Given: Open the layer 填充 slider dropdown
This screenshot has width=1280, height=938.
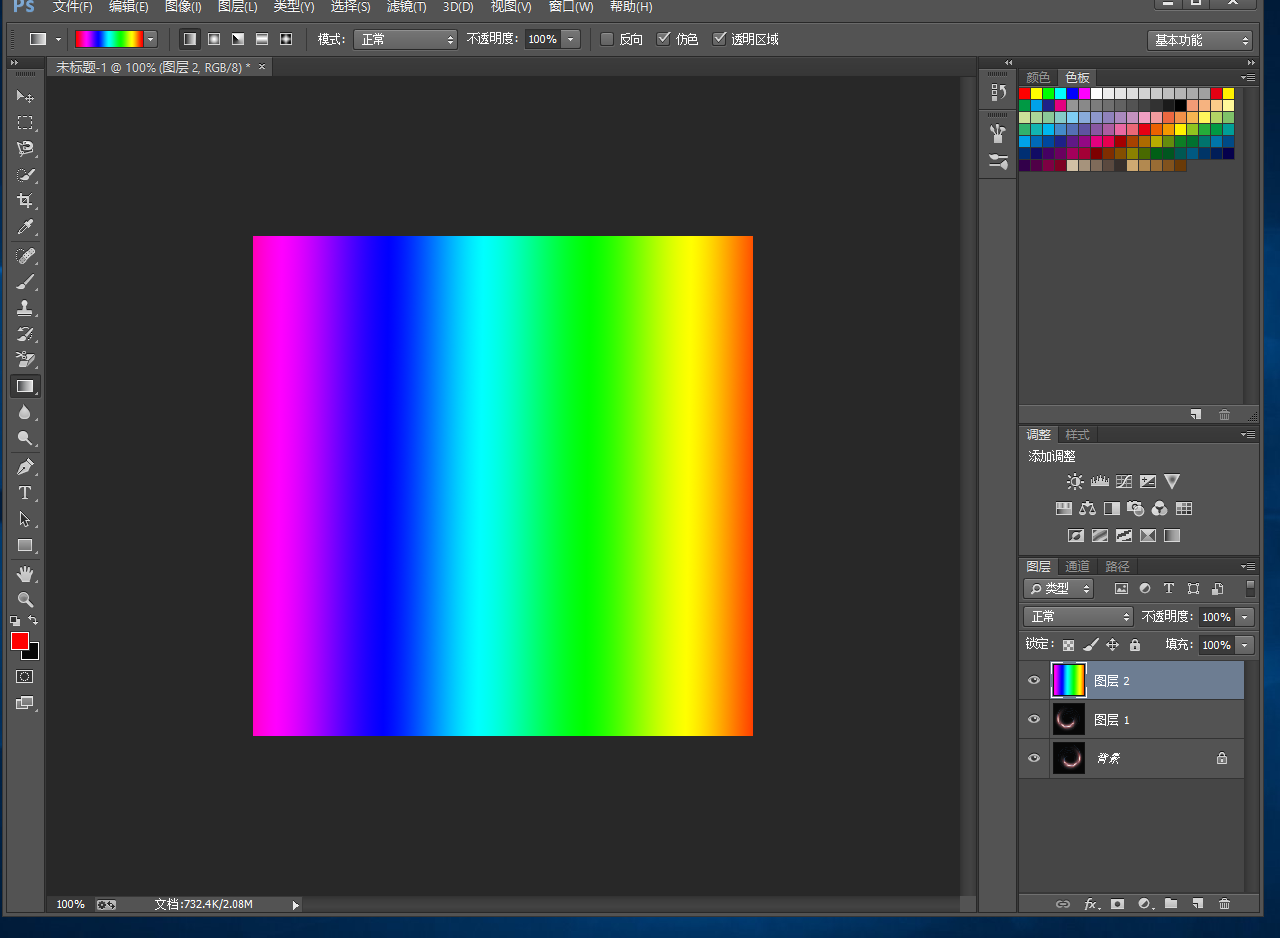Looking at the screenshot, I should (1245, 645).
